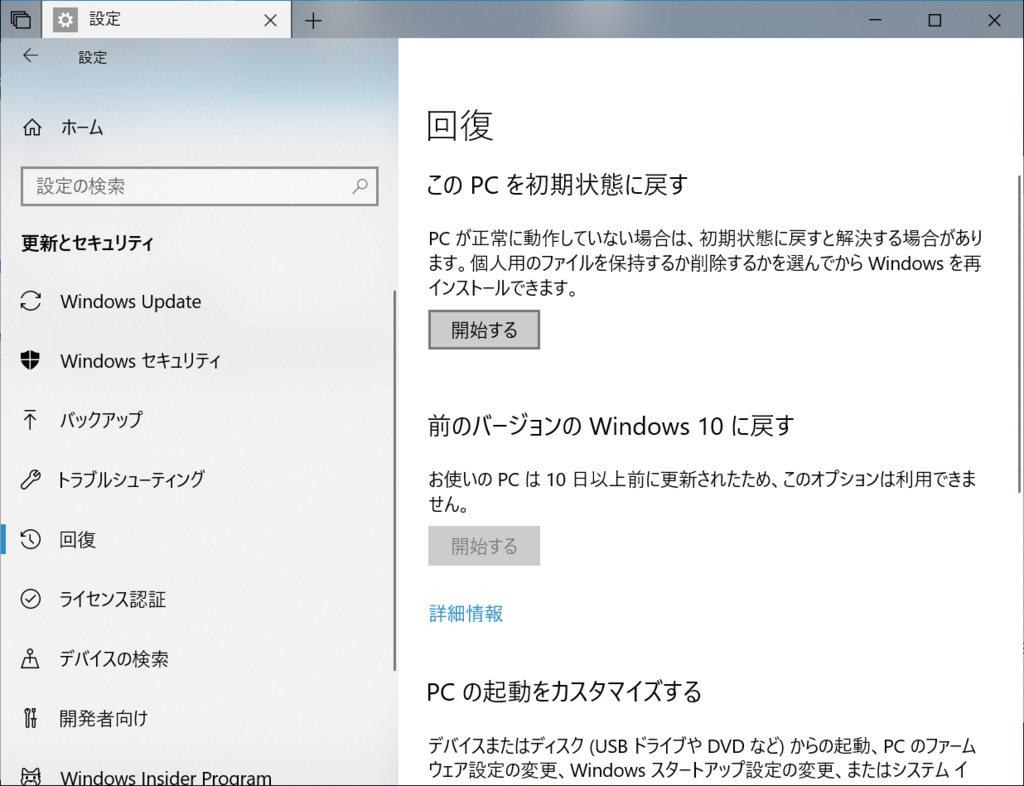Click the ライセンス認証 checkmark circle icon

(x=31, y=599)
